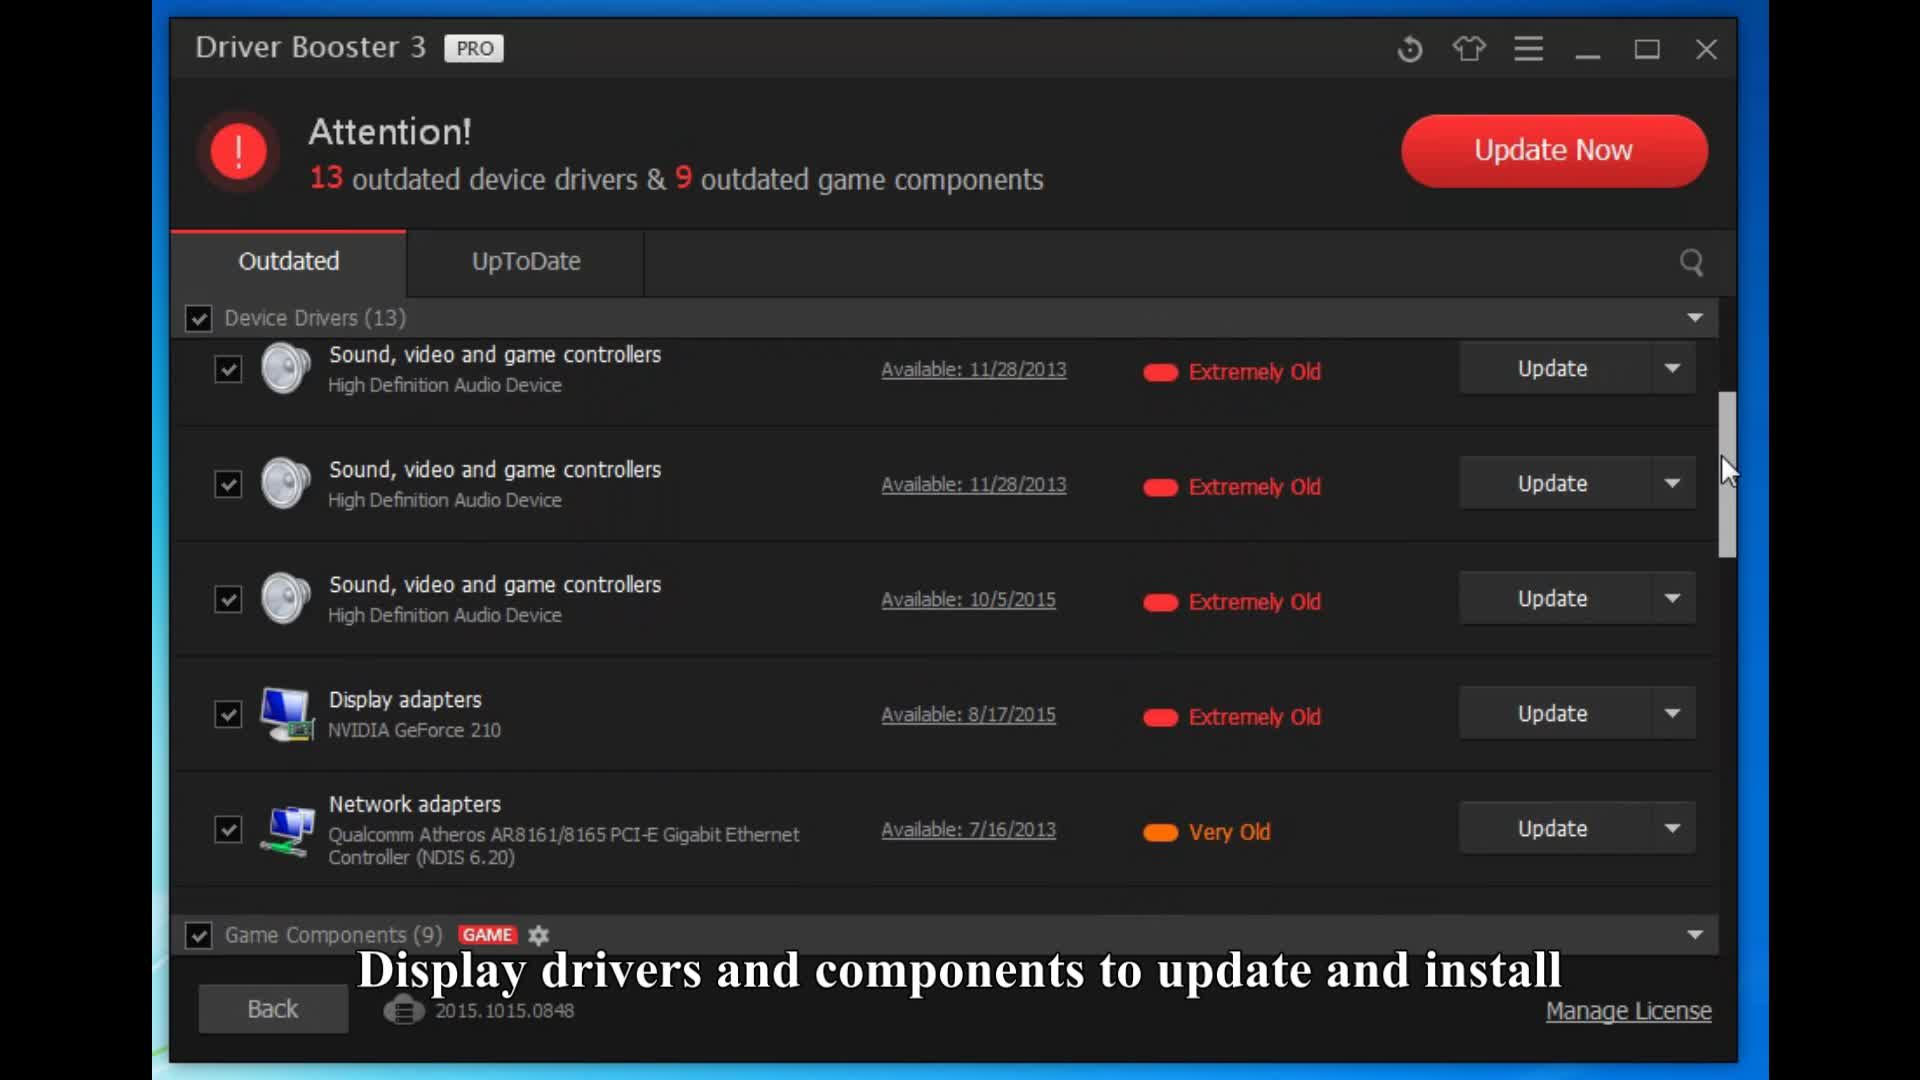Switch to the UpToDate tab

(x=526, y=262)
